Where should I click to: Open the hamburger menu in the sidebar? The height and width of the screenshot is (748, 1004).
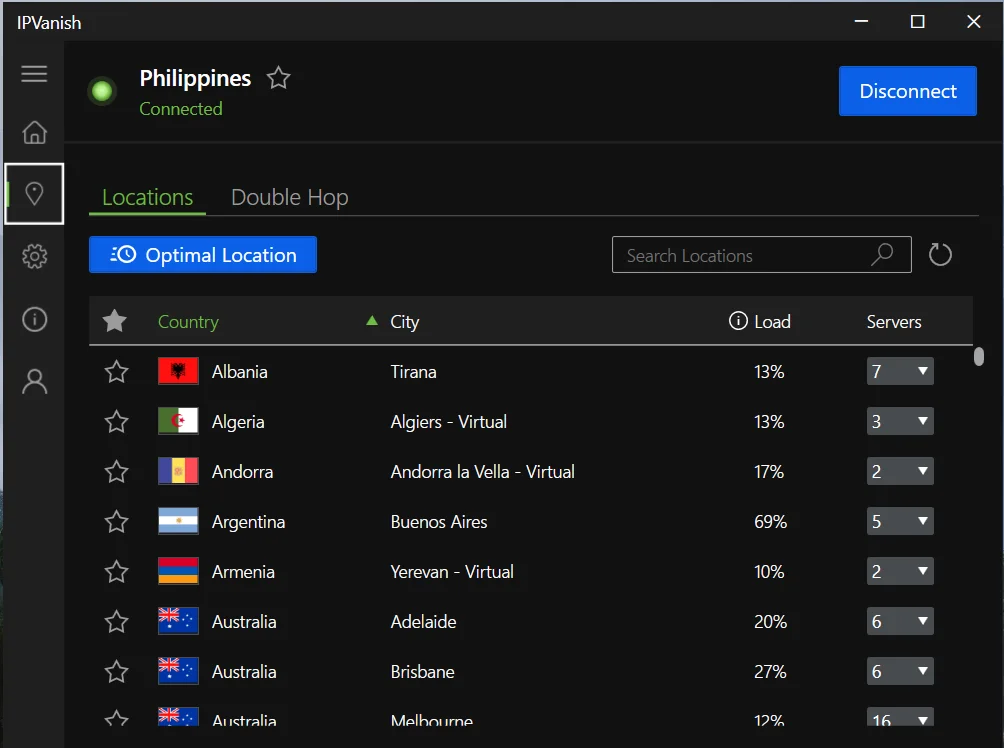[x=34, y=74]
